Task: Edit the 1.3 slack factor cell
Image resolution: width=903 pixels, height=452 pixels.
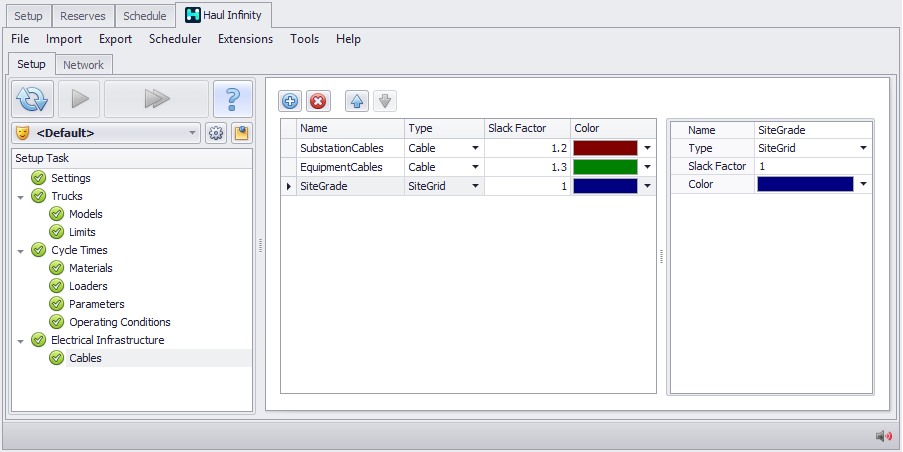Action: (528, 167)
